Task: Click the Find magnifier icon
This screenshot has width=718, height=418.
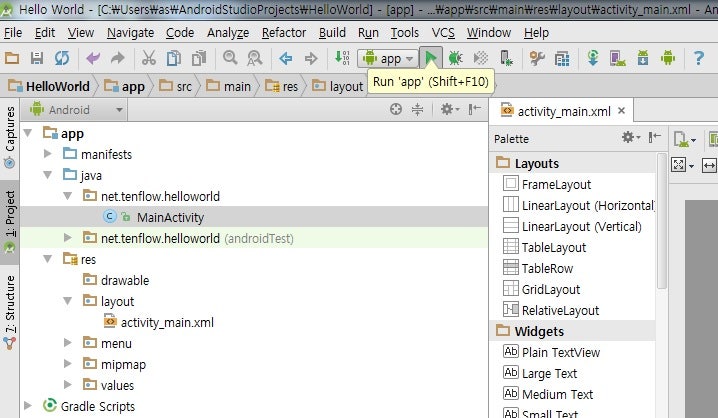Action: tap(230, 58)
